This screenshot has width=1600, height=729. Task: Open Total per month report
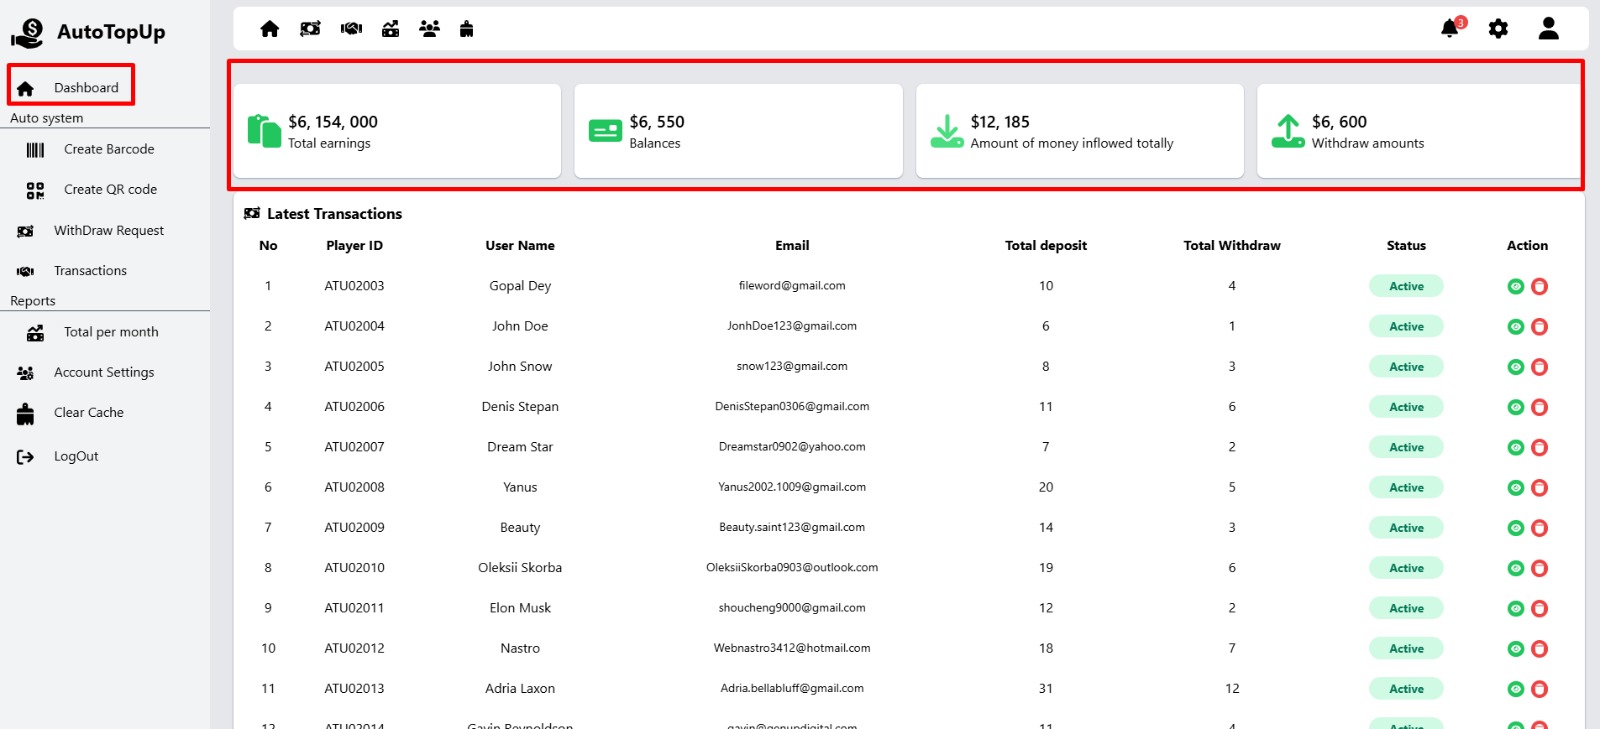111,332
